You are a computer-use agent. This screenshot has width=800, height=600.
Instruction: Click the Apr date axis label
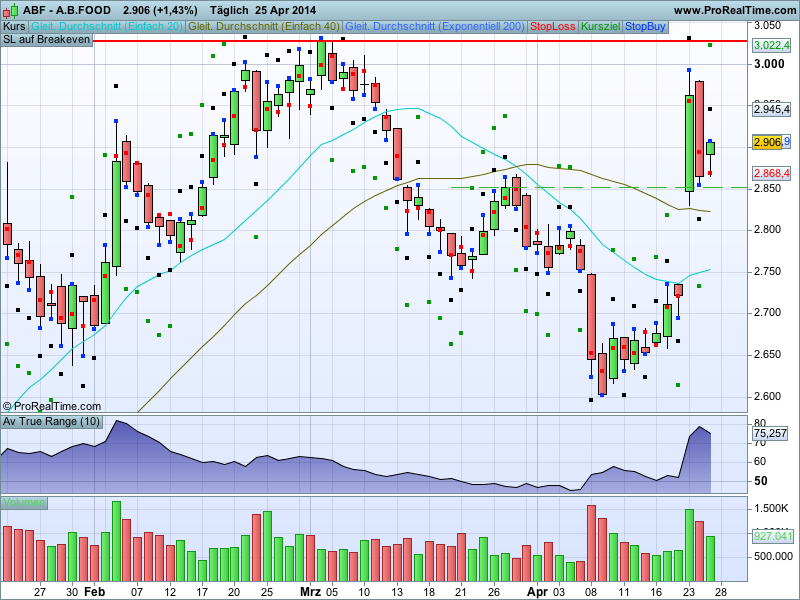click(x=537, y=592)
